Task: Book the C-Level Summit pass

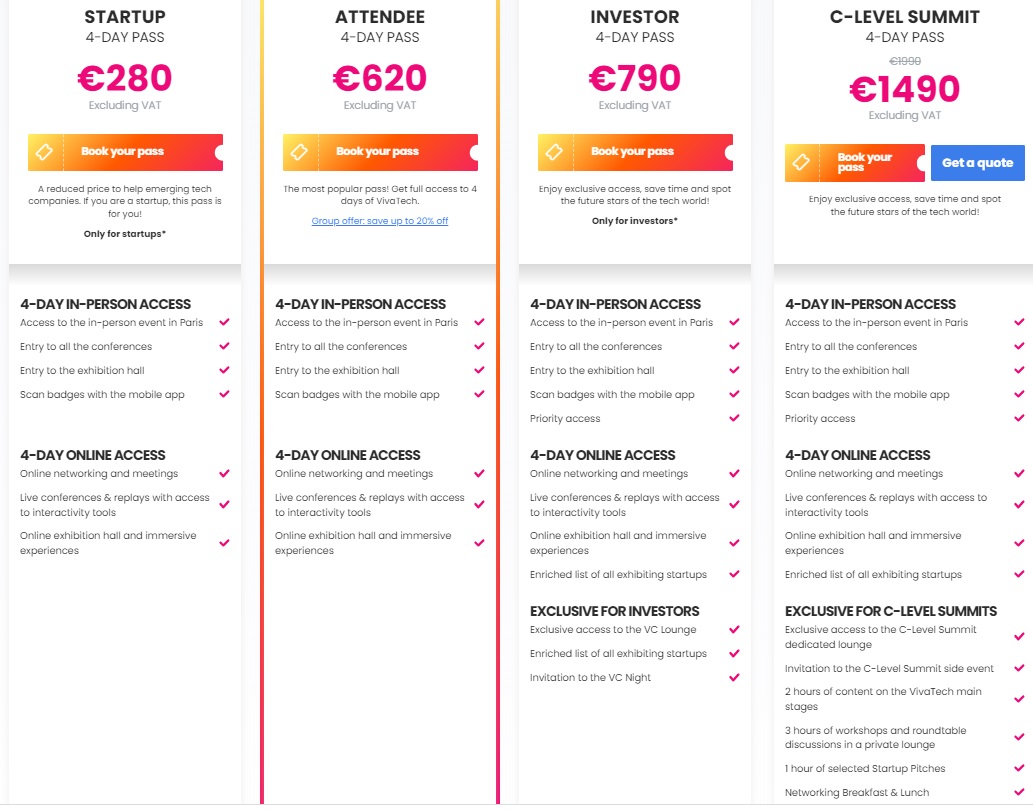Action: click(865, 162)
